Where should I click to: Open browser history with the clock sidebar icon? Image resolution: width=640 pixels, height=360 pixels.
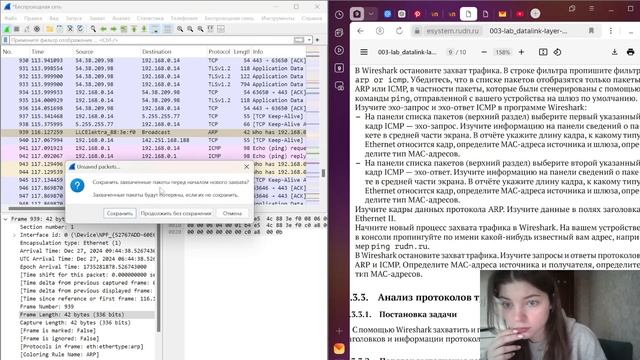[339, 14]
